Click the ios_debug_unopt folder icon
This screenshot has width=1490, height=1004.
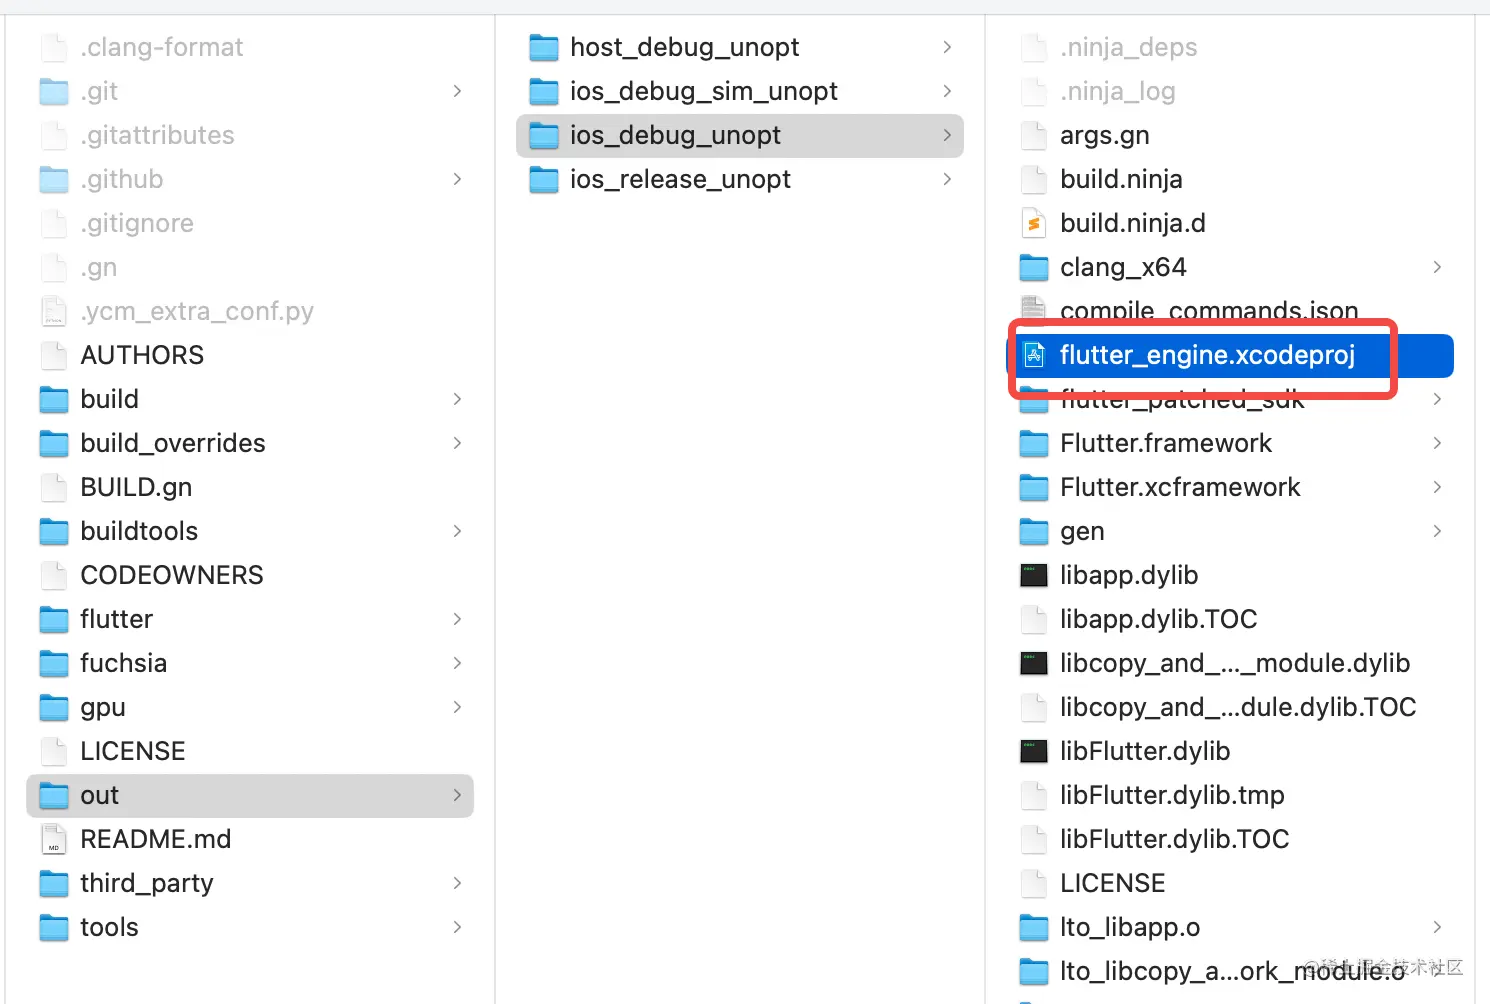pos(544,135)
